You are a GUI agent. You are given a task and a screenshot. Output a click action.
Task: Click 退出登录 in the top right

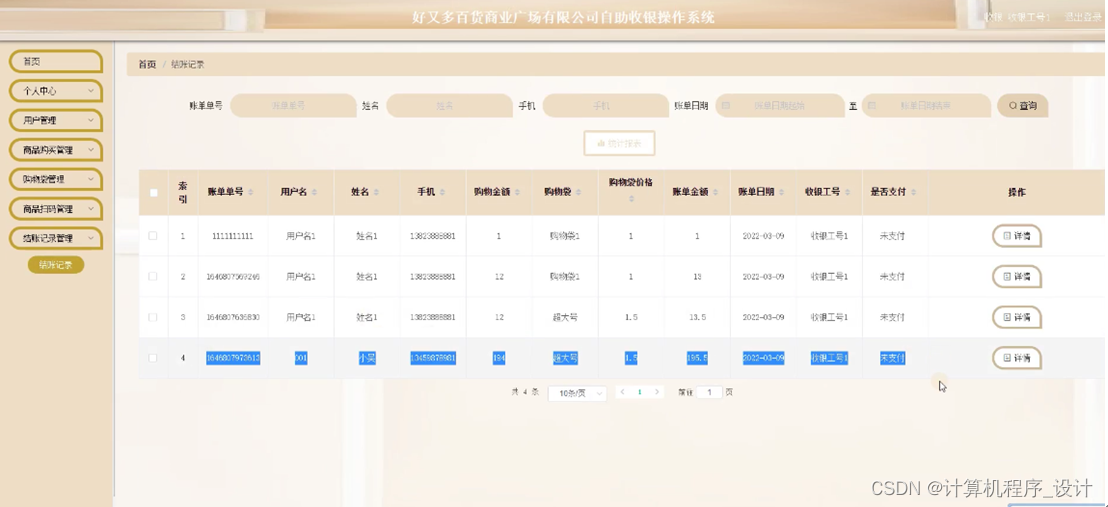click(x=1083, y=17)
